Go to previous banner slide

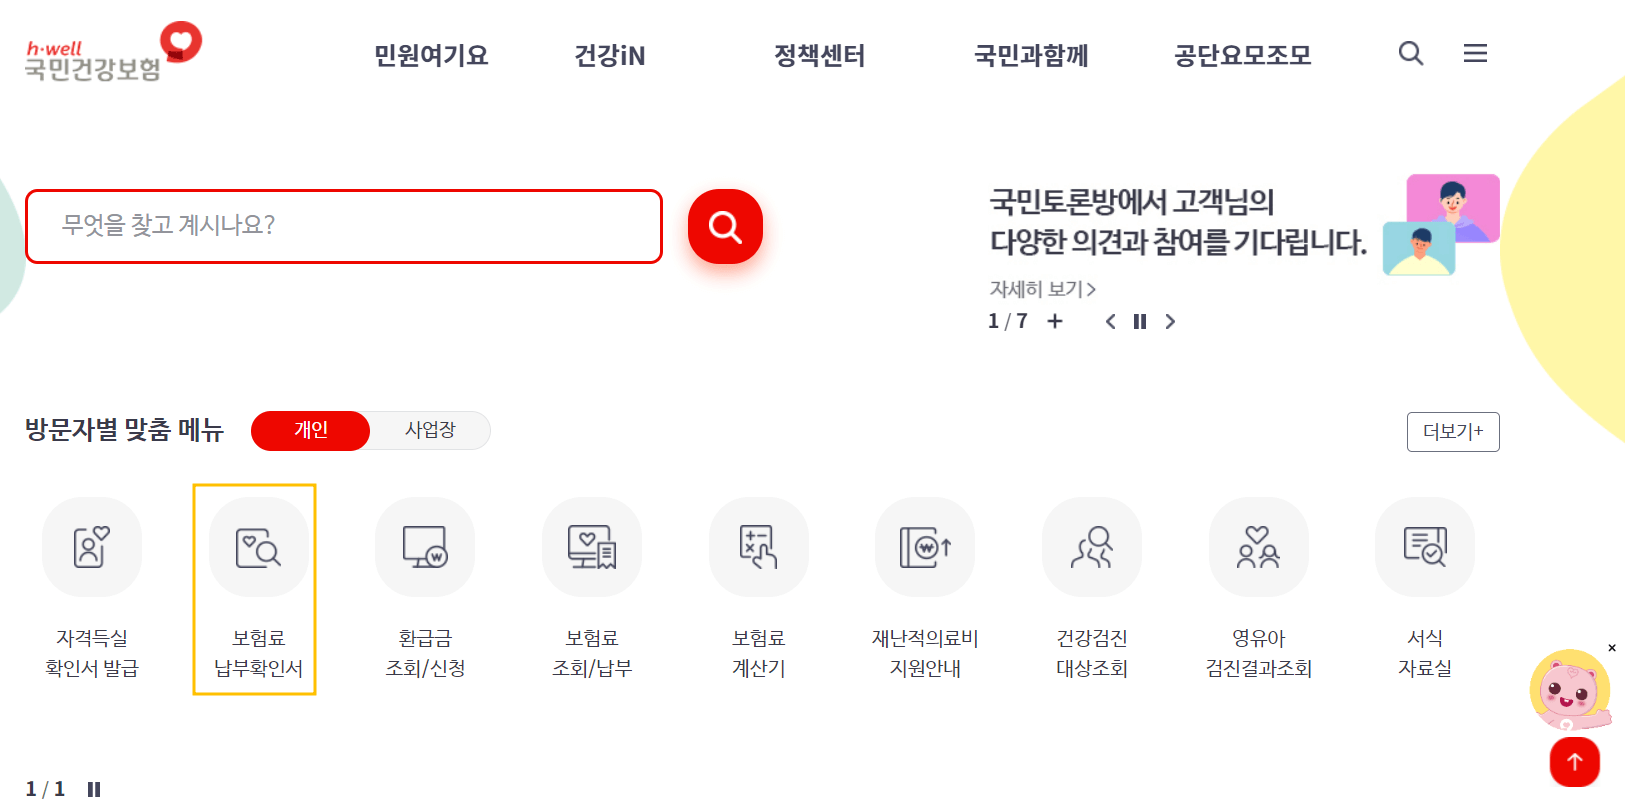click(1110, 321)
